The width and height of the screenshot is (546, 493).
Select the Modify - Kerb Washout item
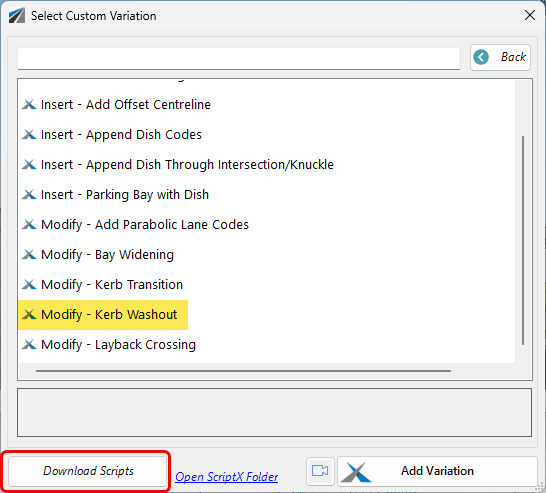(103, 315)
